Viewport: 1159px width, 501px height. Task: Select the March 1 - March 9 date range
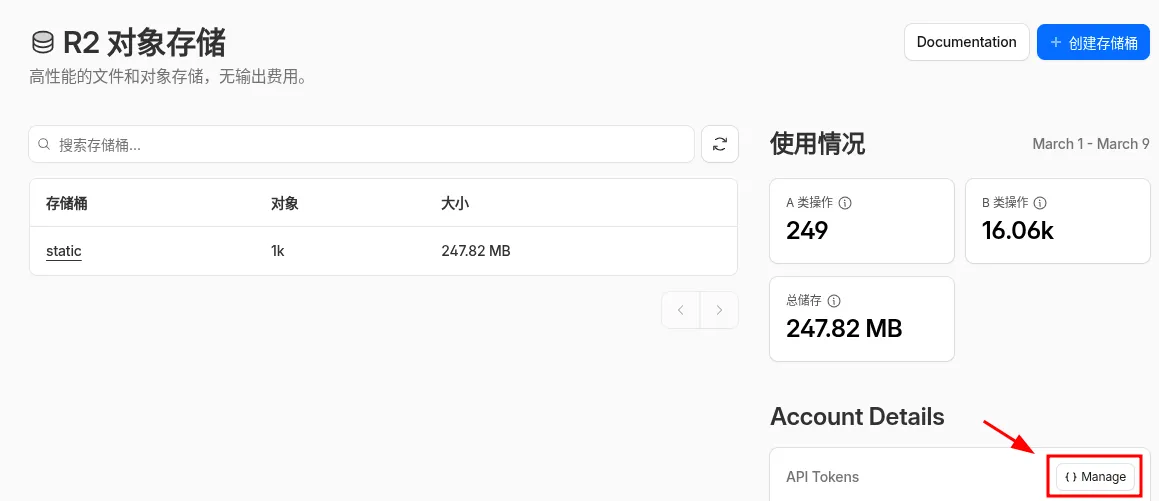(x=1090, y=144)
